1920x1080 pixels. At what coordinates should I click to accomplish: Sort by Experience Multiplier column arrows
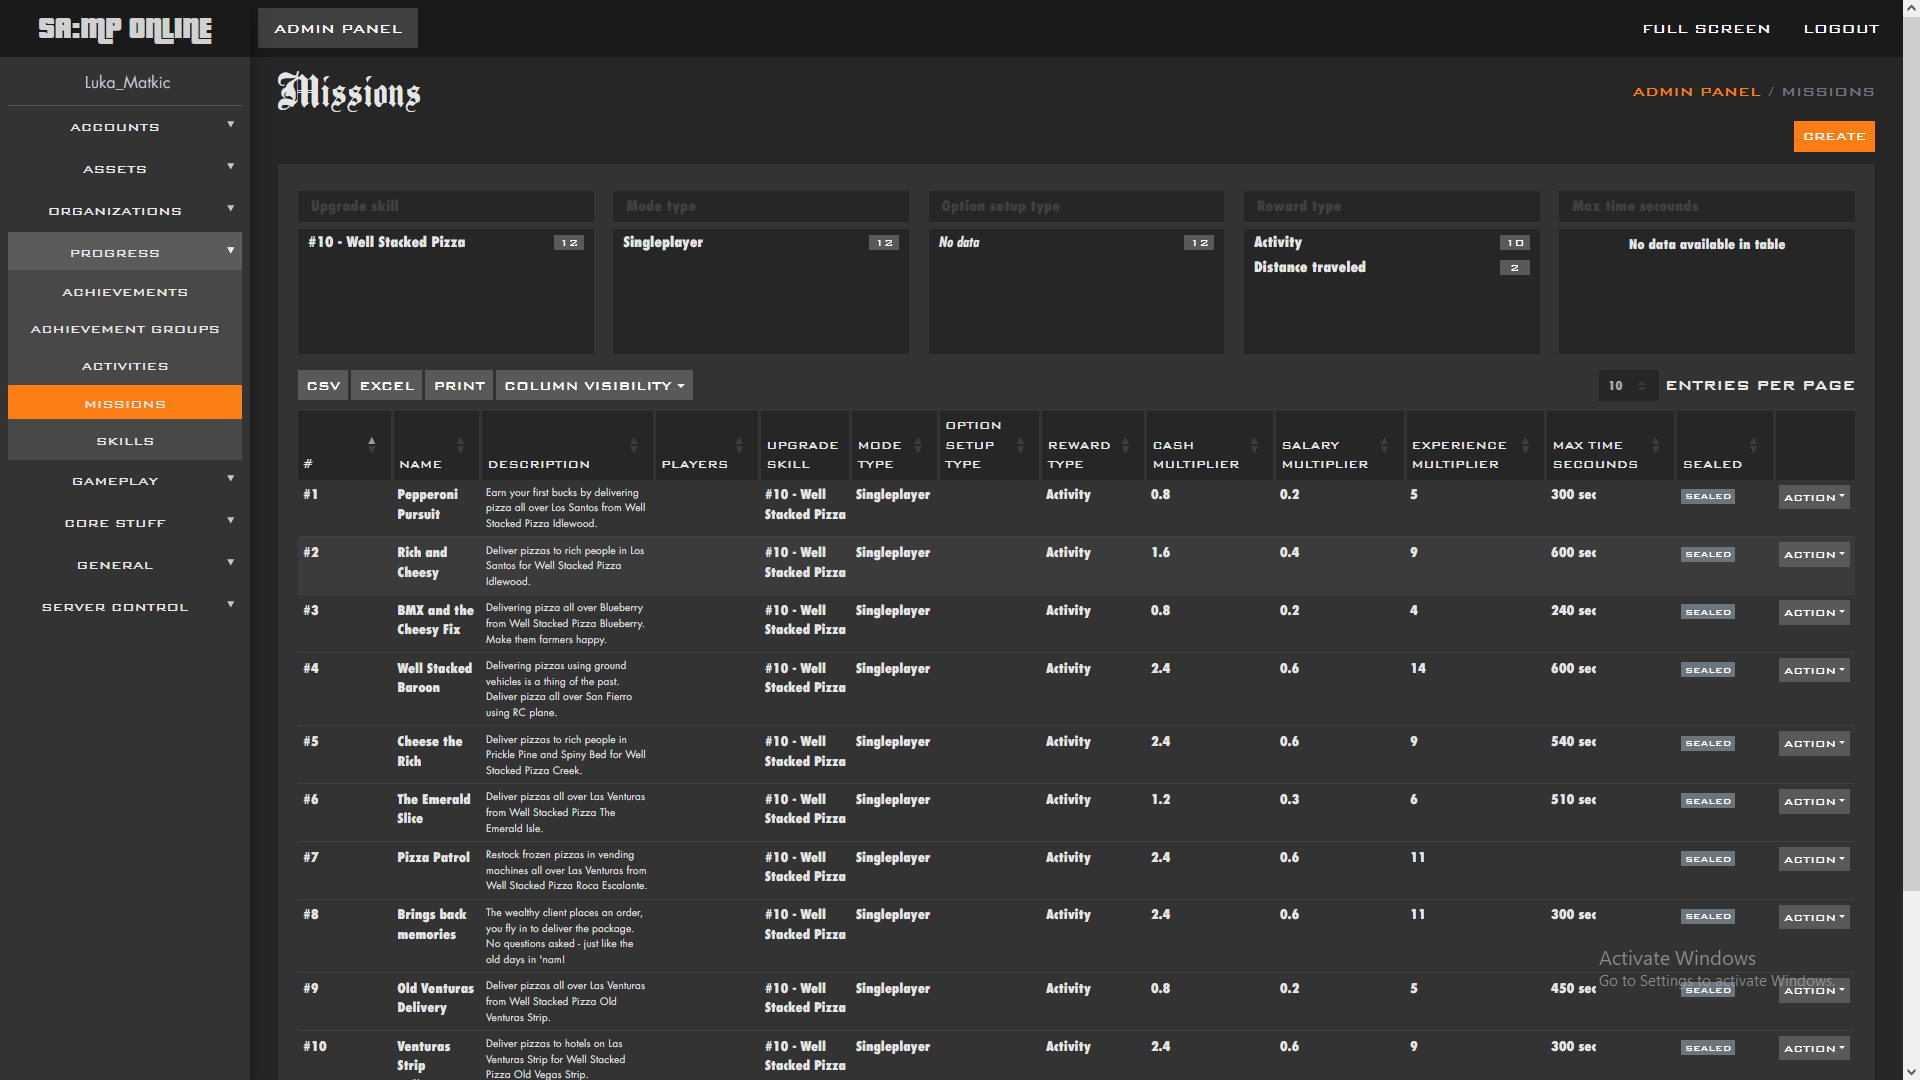(1525, 444)
